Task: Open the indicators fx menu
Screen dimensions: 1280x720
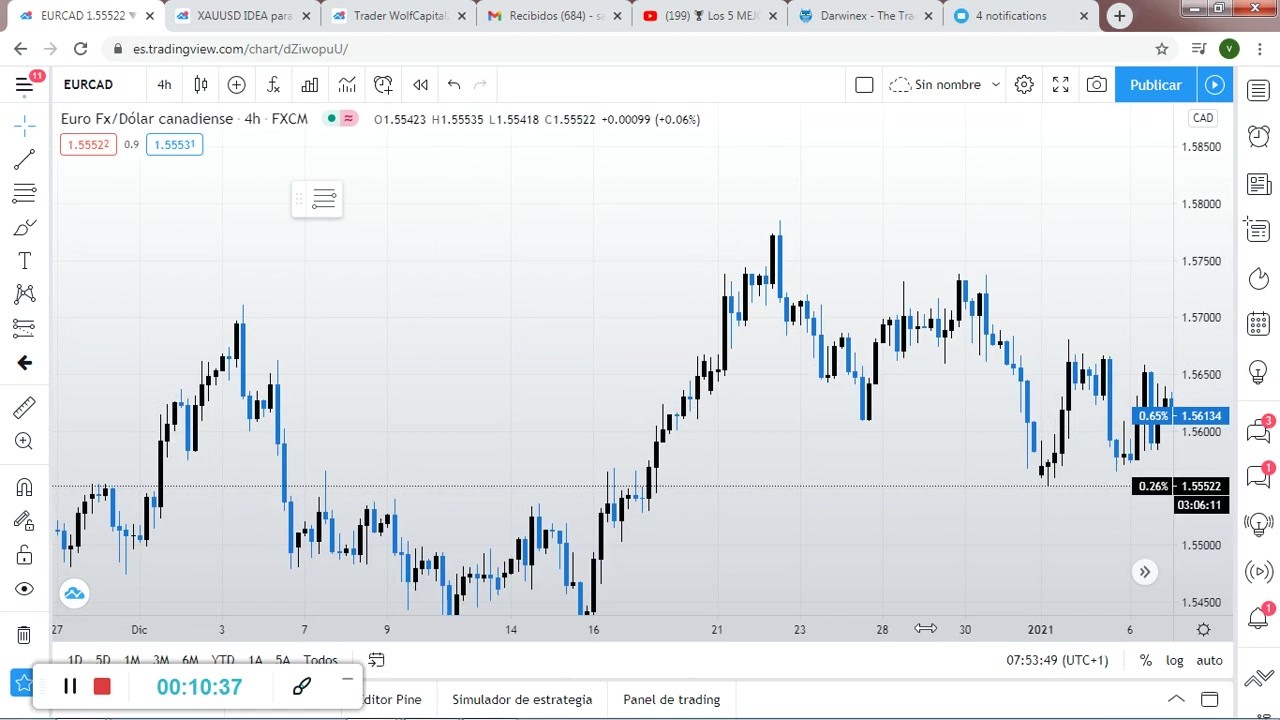Action: click(273, 85)
